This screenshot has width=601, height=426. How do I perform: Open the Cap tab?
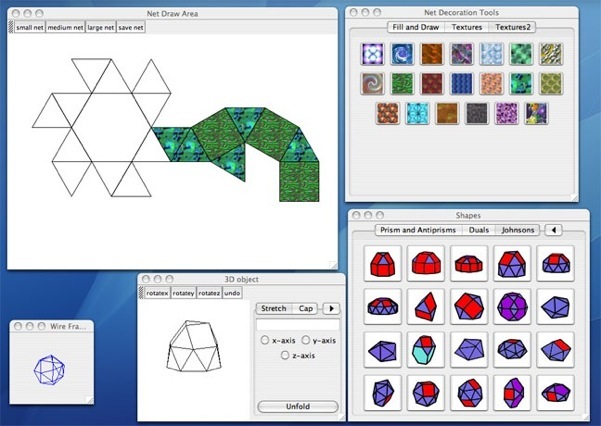[x=305, y=308]
